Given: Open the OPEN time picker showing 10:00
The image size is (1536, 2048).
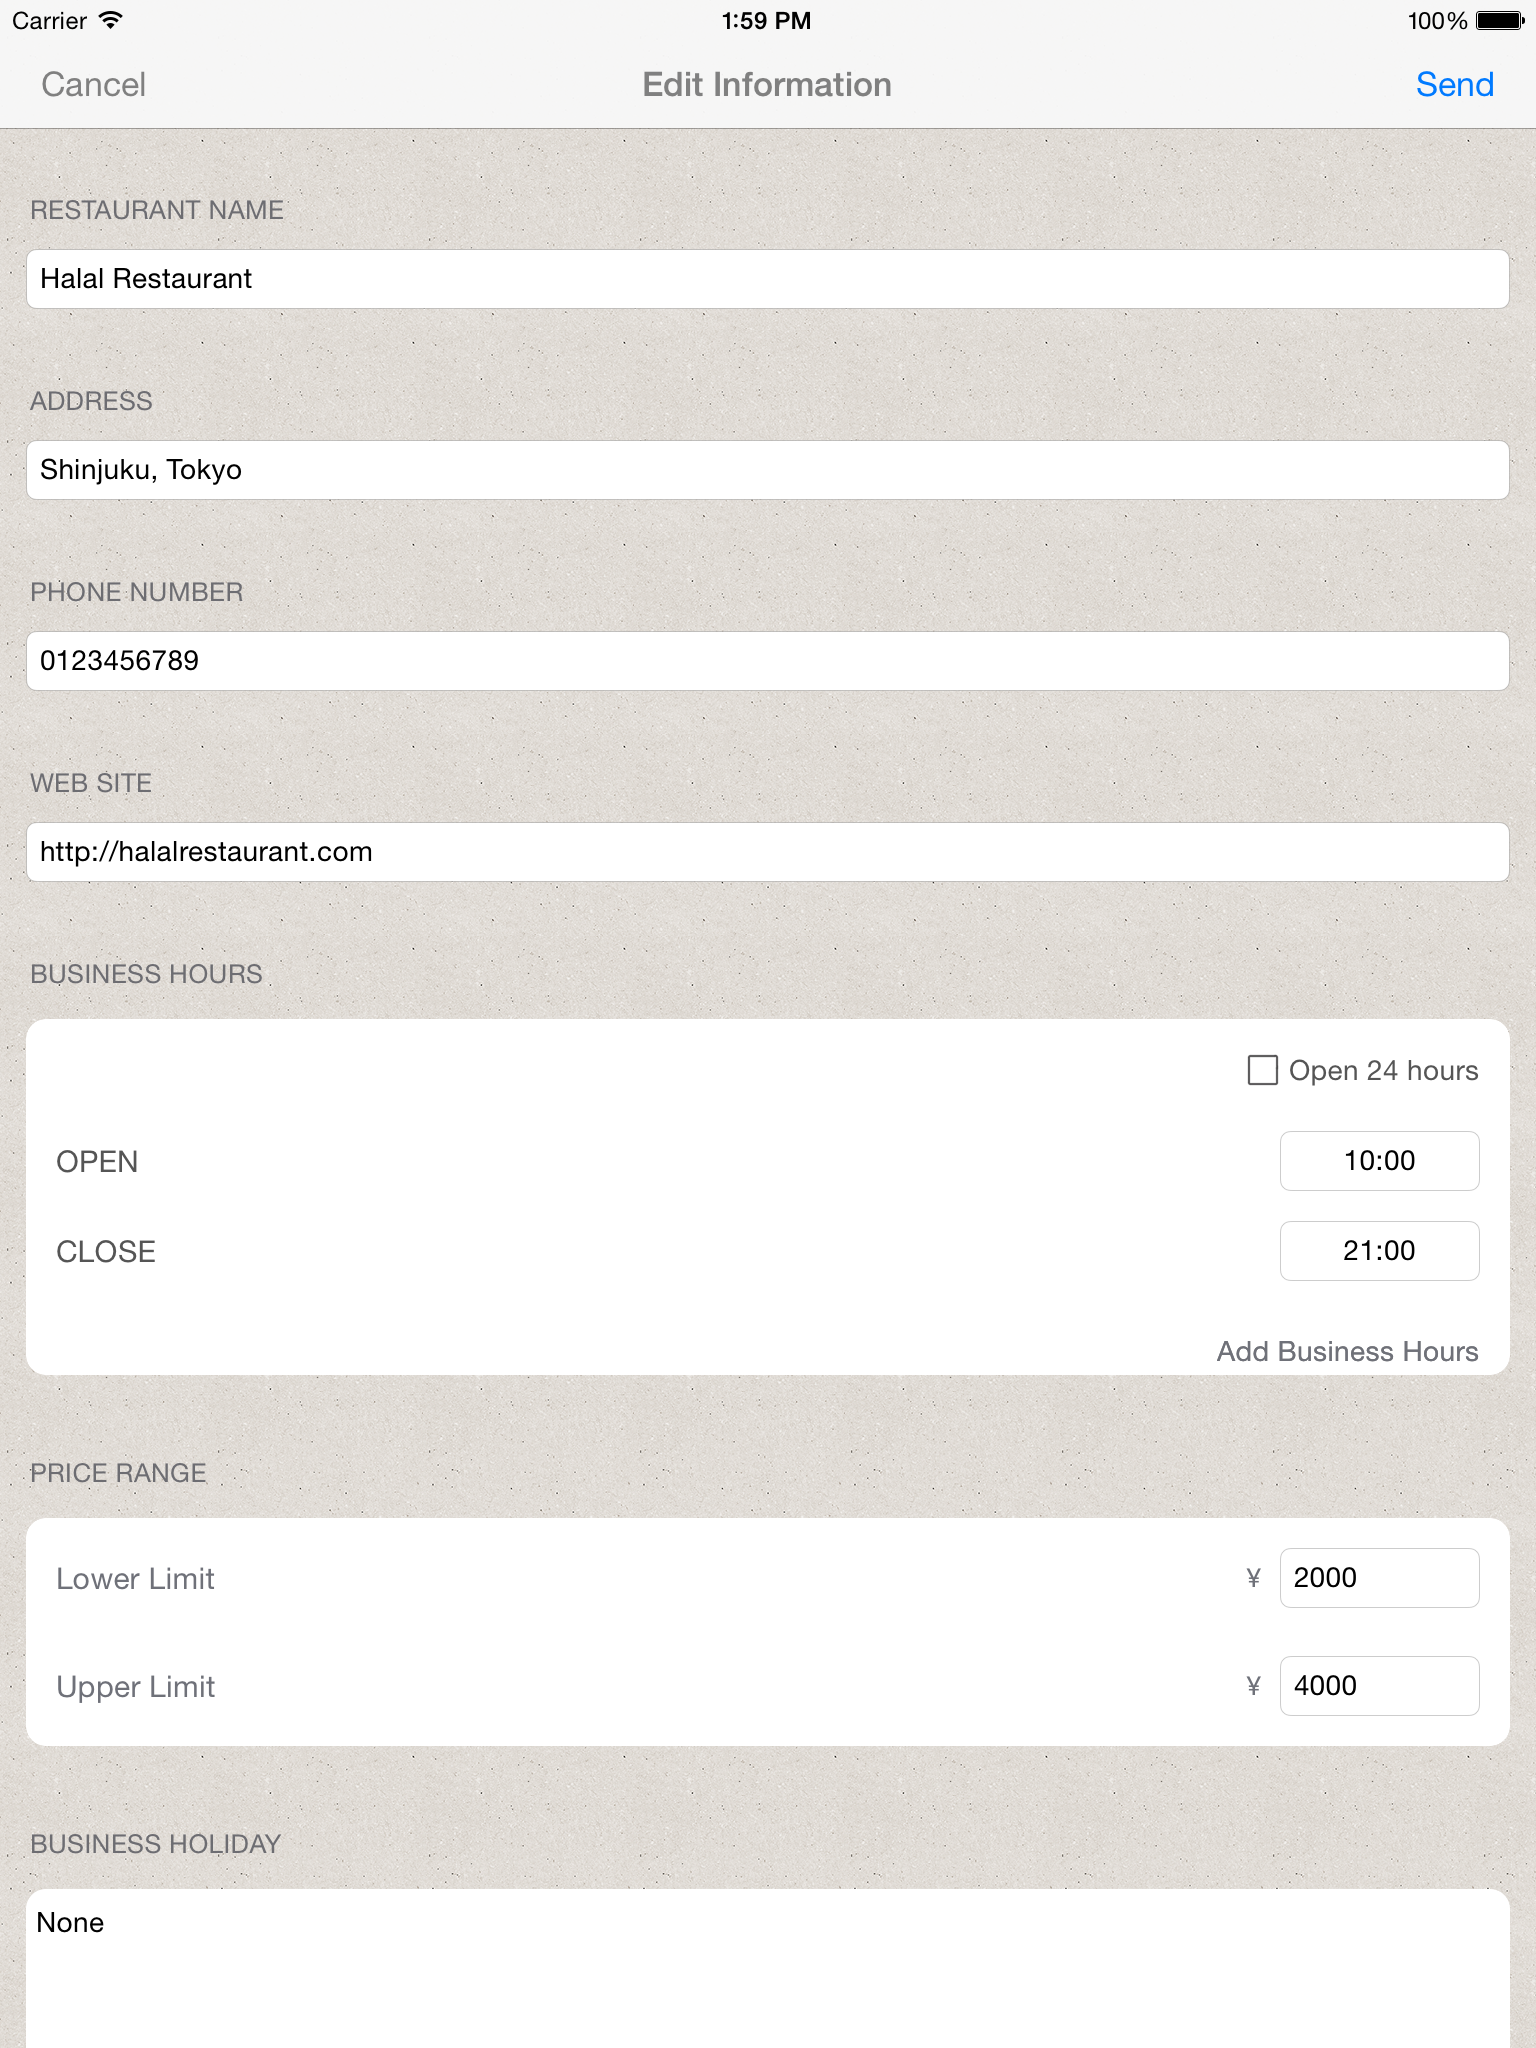Looking at the screenshot, I should (1380, 1161).
